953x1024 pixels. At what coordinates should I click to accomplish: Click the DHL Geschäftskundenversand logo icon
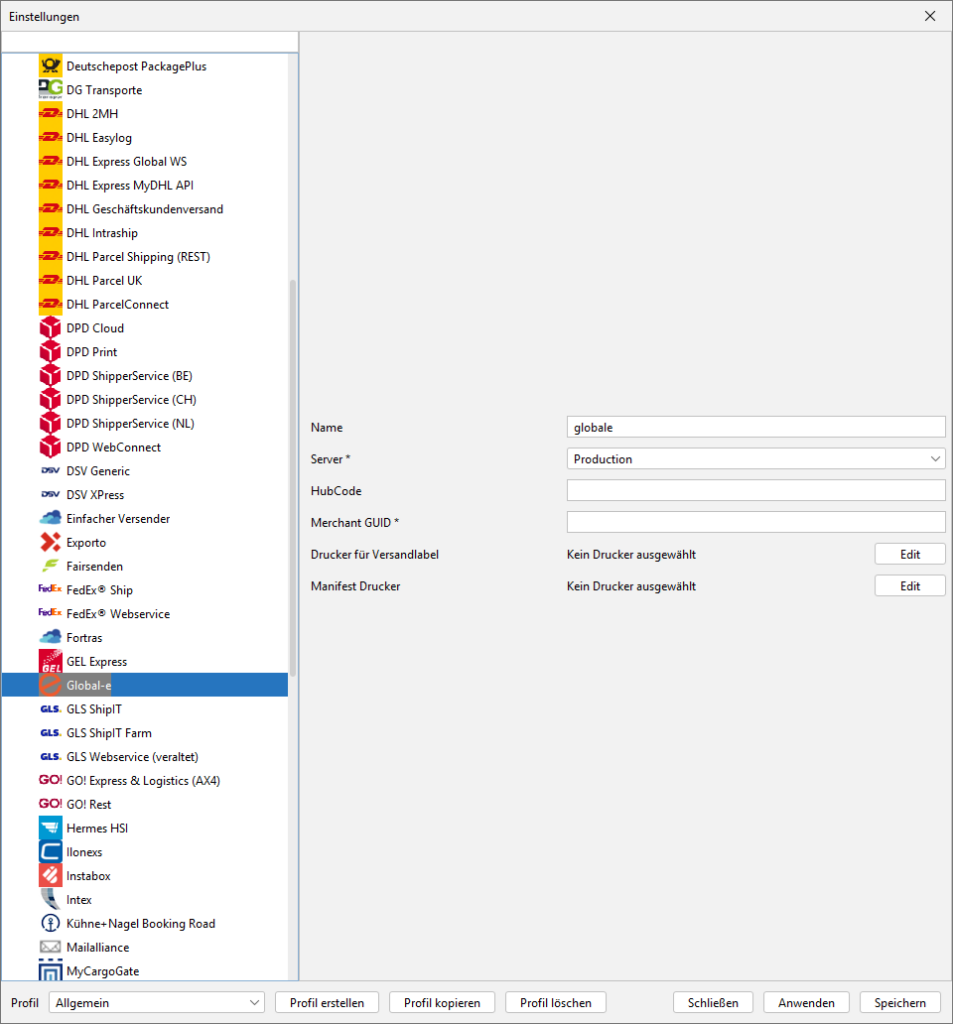coord(50,209)
